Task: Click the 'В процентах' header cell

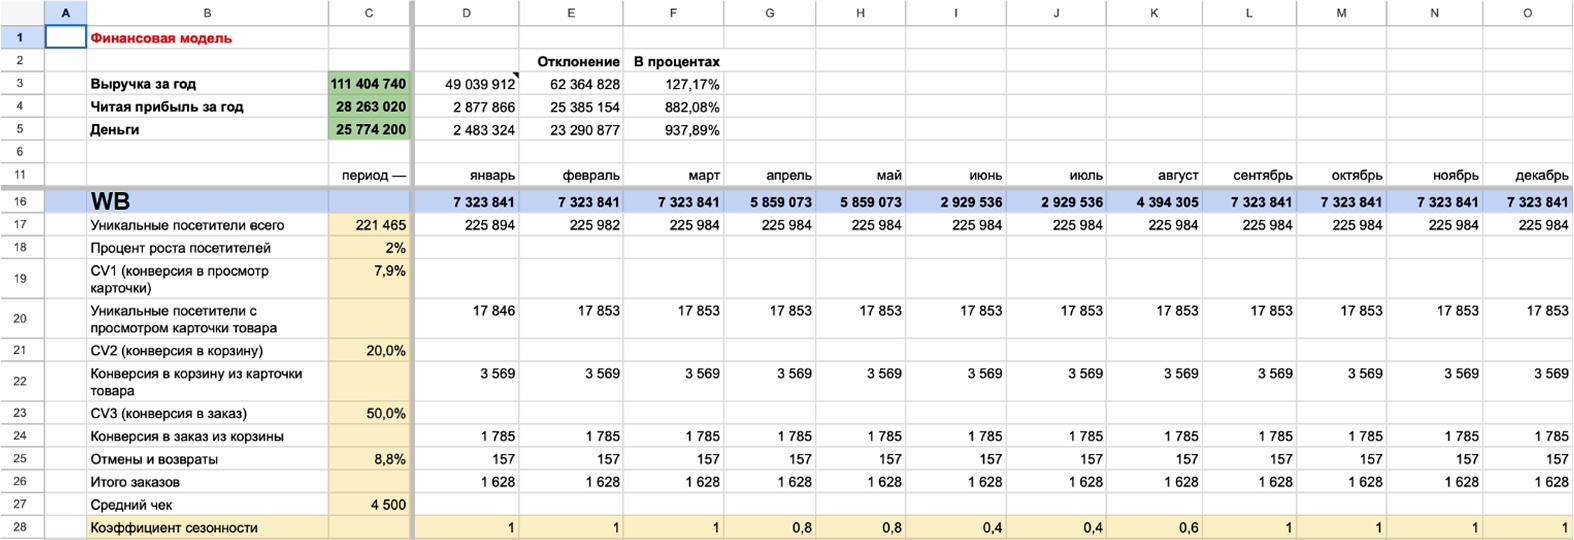Action: (x=673, y=61)
